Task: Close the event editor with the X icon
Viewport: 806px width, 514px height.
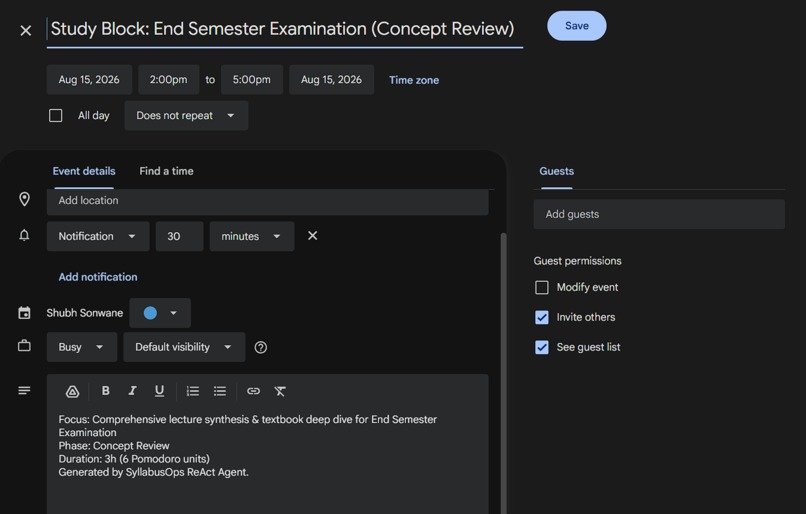Action: tap(26, 31)
